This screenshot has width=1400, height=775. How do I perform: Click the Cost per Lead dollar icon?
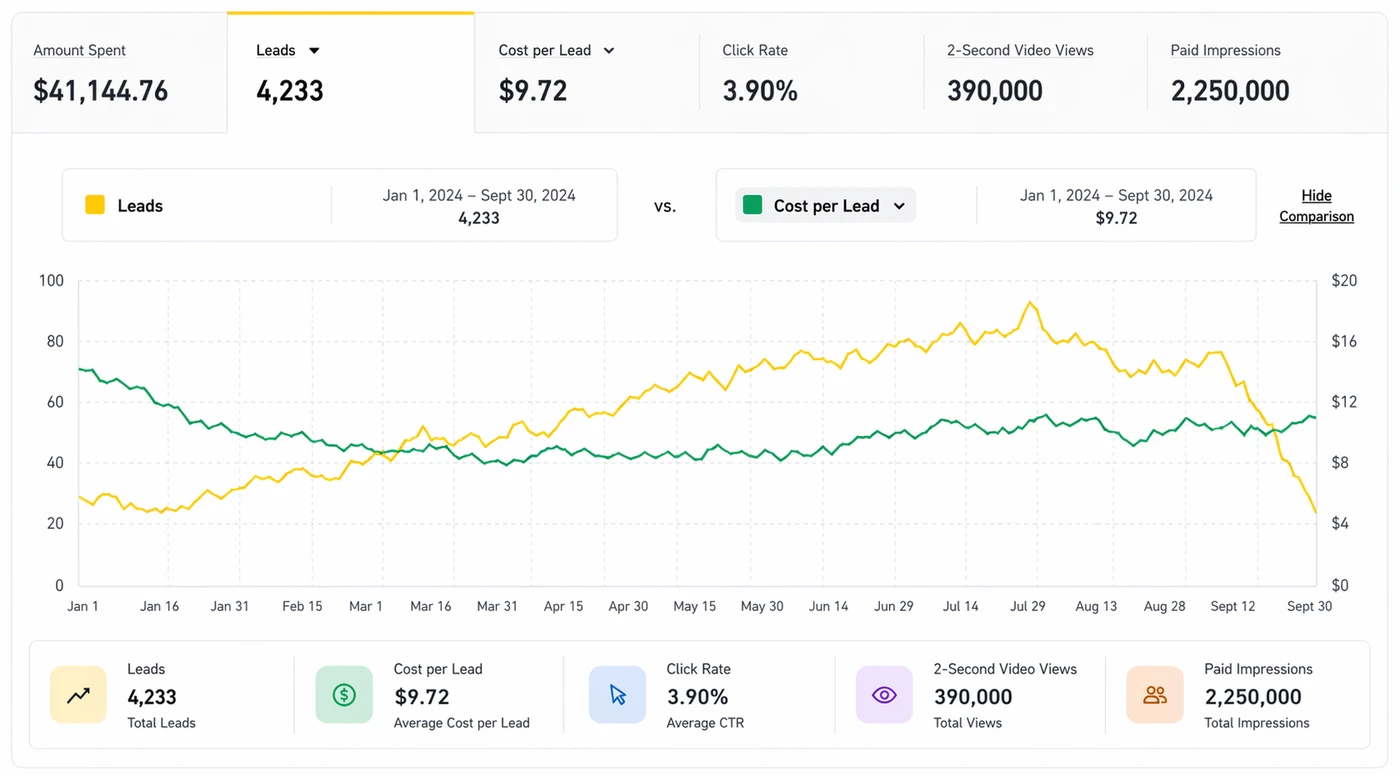coord(344,695)
